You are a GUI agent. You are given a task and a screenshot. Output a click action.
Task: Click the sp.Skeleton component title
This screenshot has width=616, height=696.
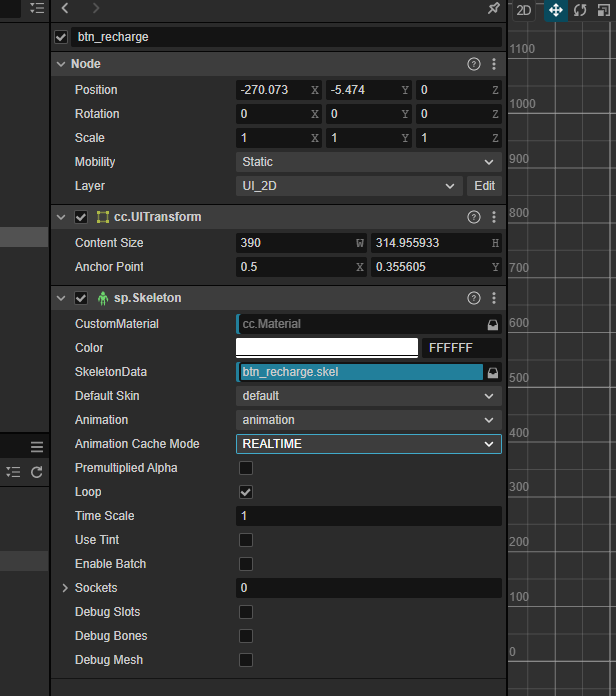pyautogui.click(x=147, y=298)
